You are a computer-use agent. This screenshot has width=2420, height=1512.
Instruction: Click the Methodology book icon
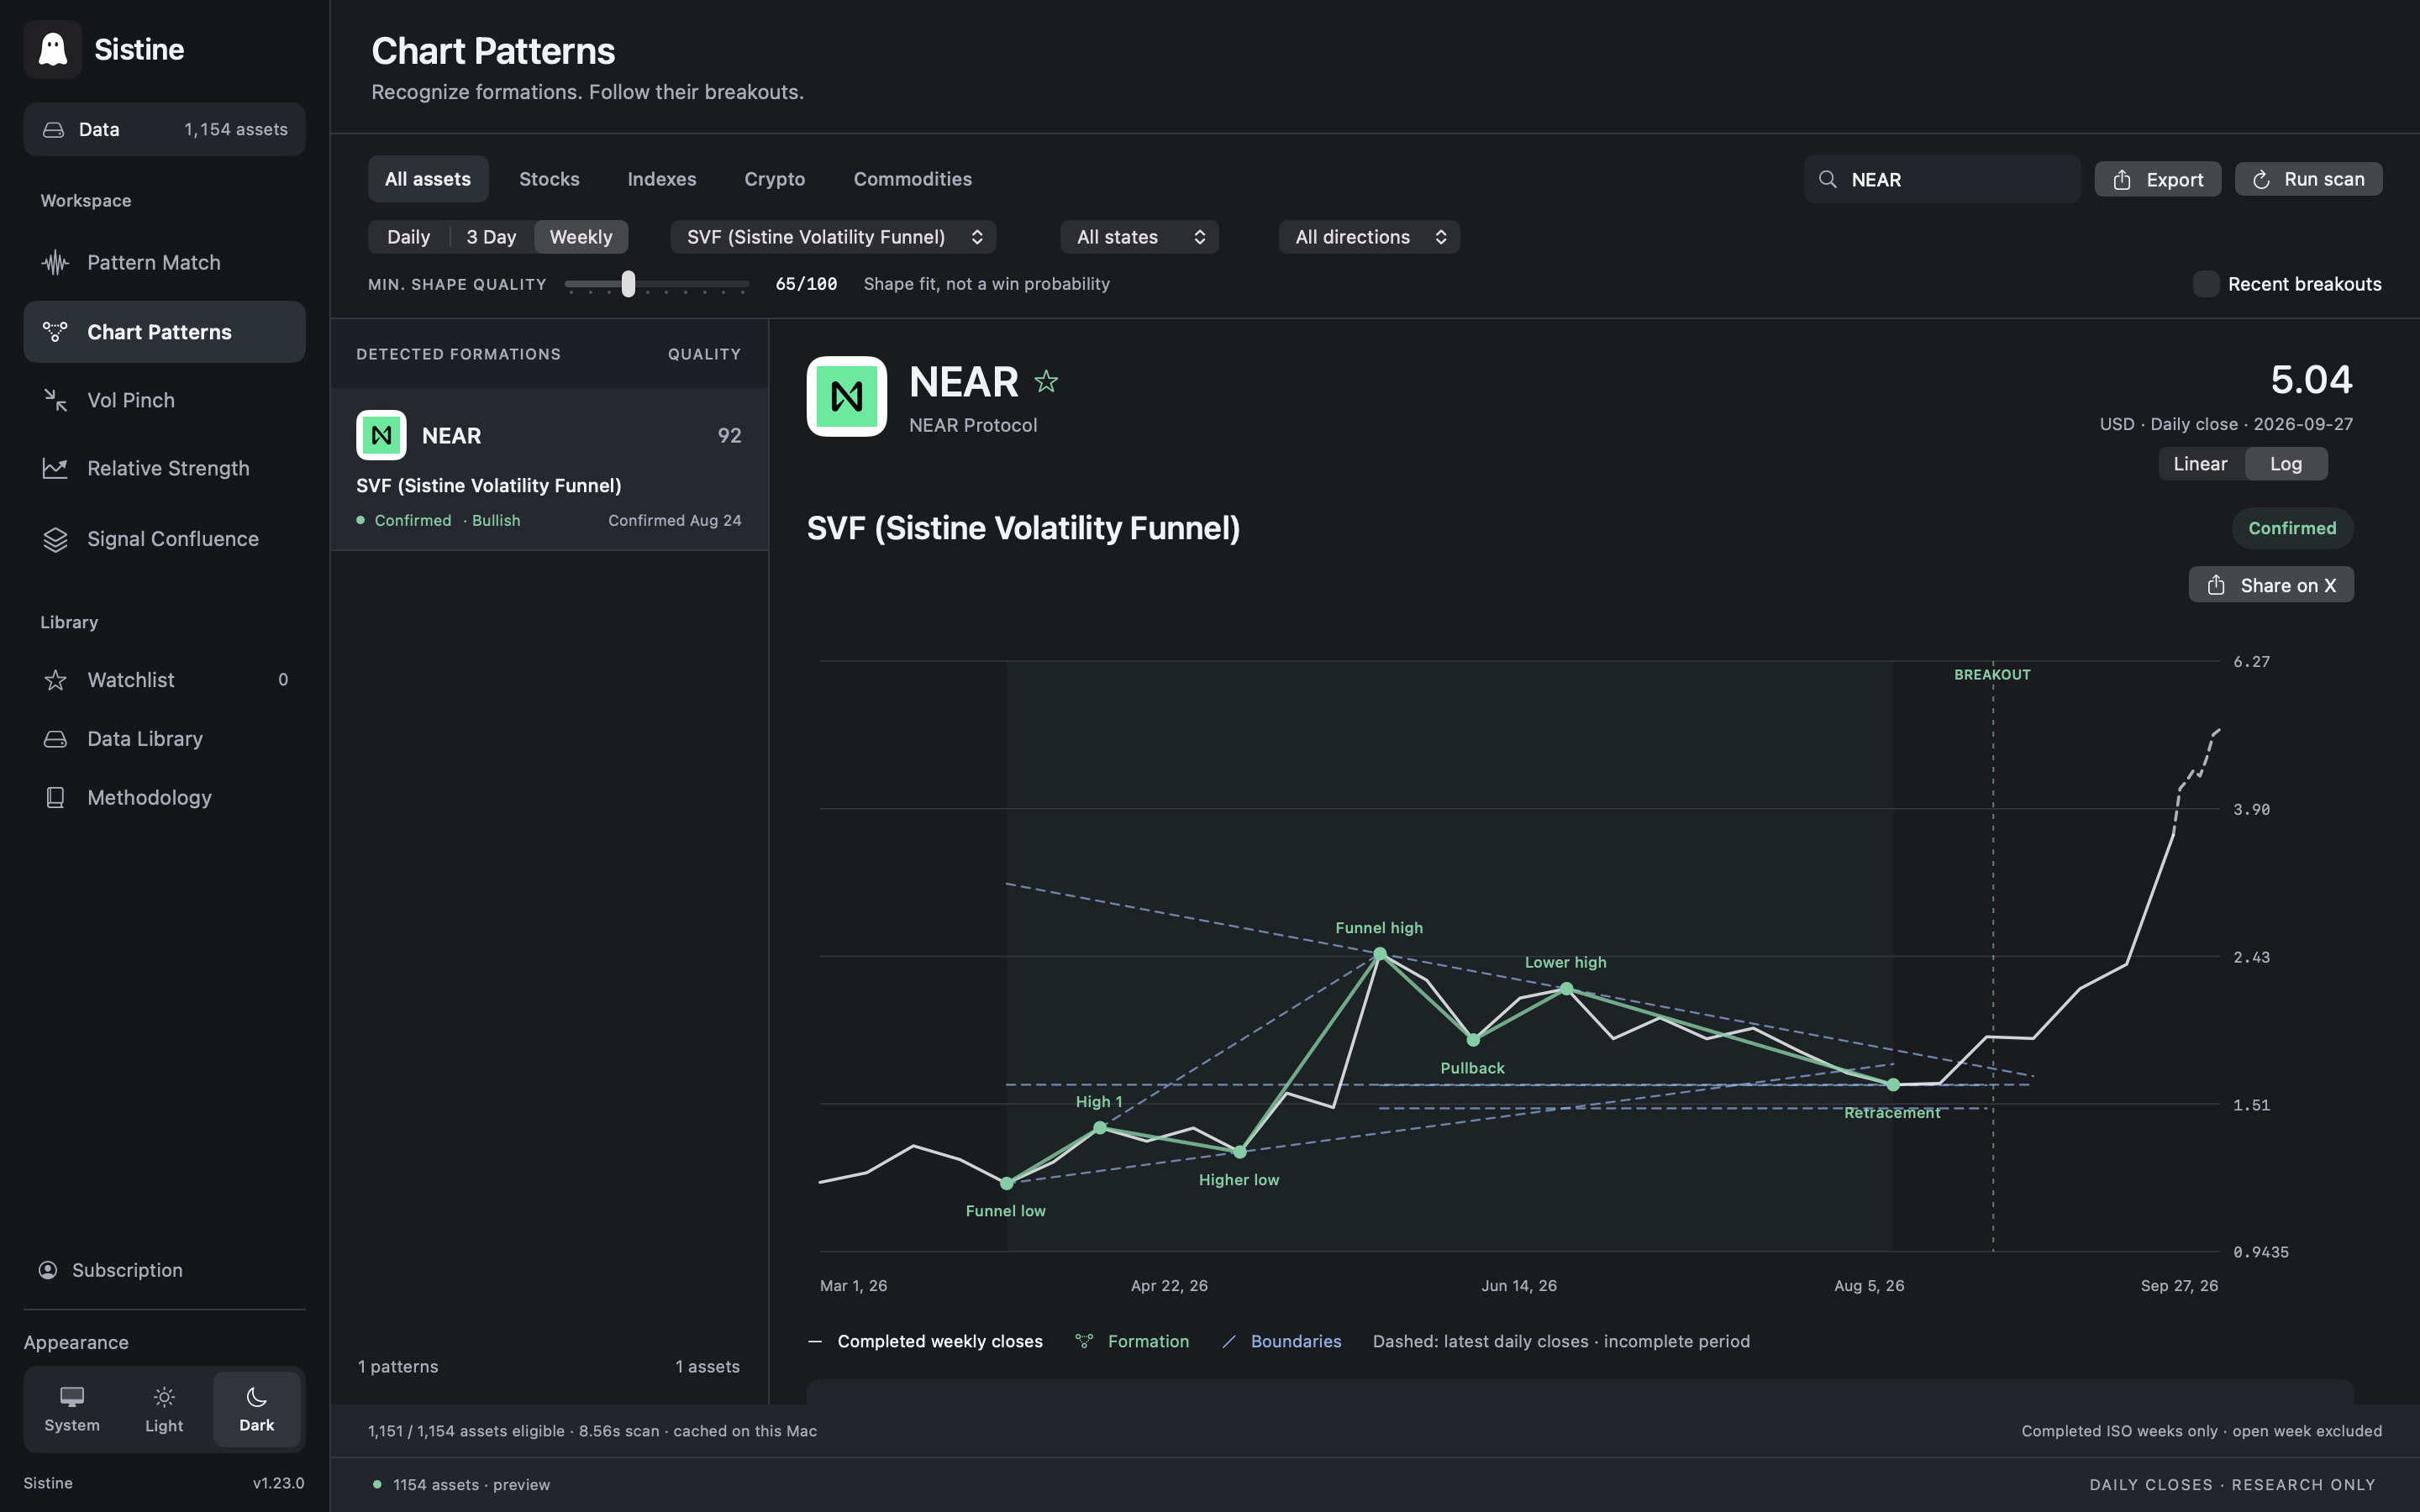[x=55, y=797]
